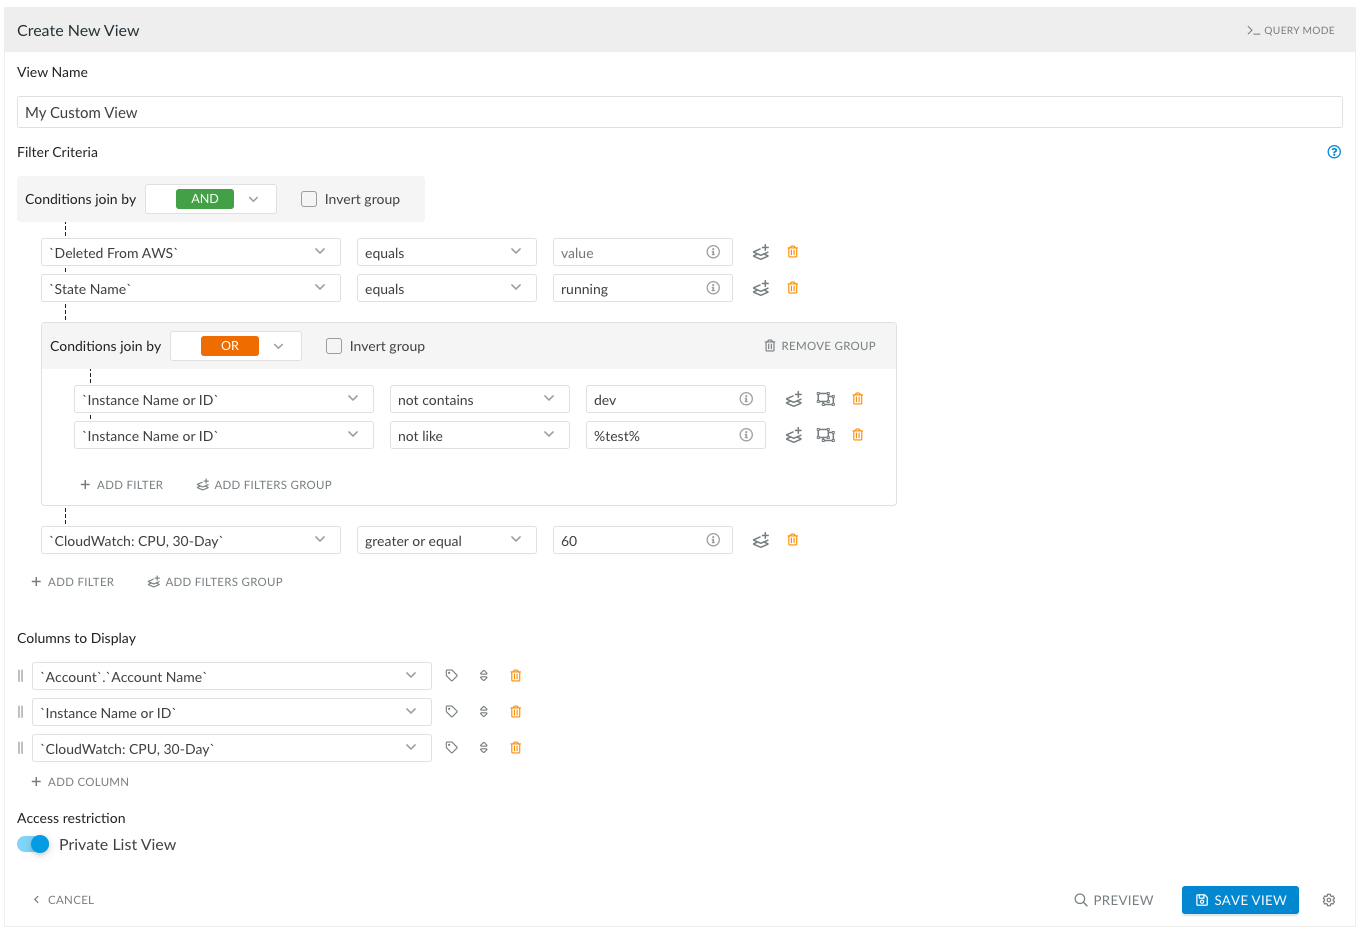
Task: Delete the 'not like %test%' filter
Action: point(858,435)
